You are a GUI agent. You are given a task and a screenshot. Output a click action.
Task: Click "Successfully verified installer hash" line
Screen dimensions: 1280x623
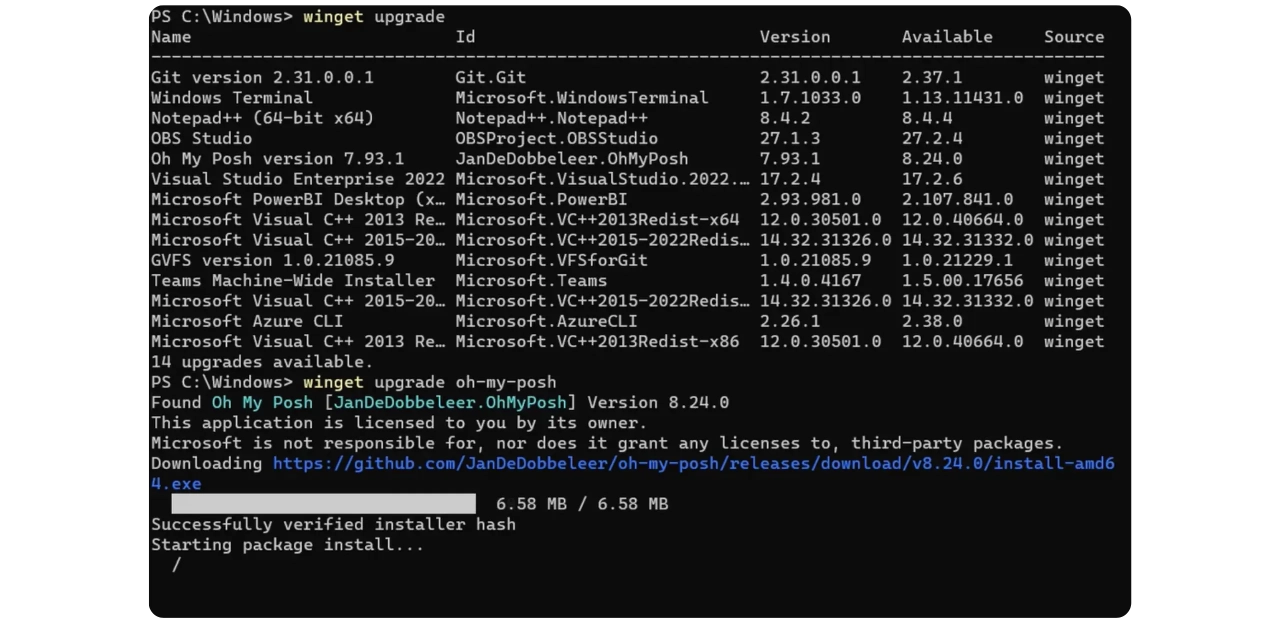(333, 524)
